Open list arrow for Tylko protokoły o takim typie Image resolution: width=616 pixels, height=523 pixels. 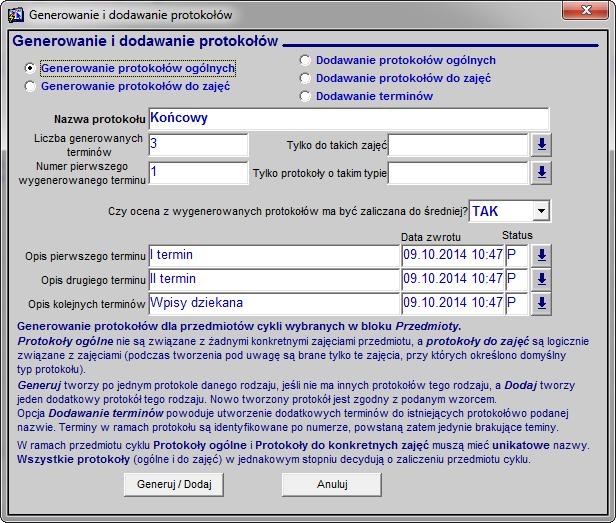(541, 172)
